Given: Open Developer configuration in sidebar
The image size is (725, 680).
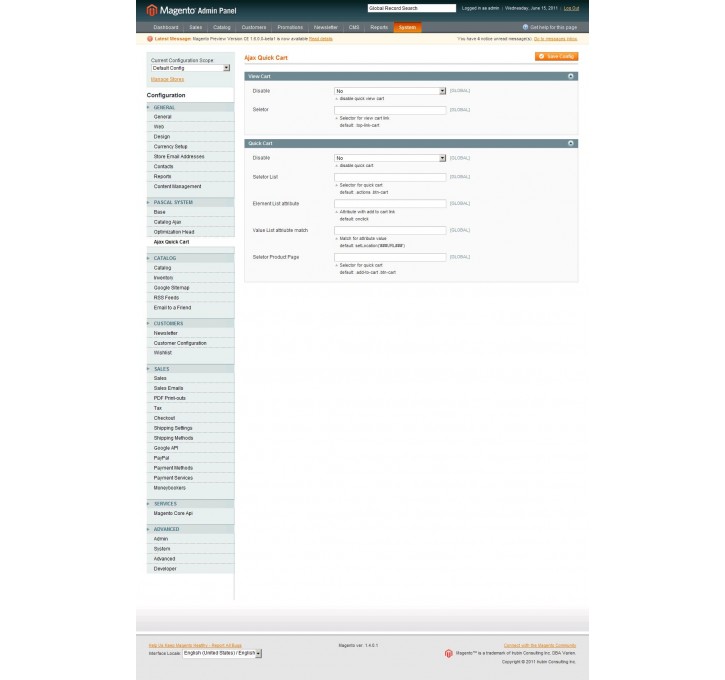Looking at the screenshot, I should [x=190, y=569].
